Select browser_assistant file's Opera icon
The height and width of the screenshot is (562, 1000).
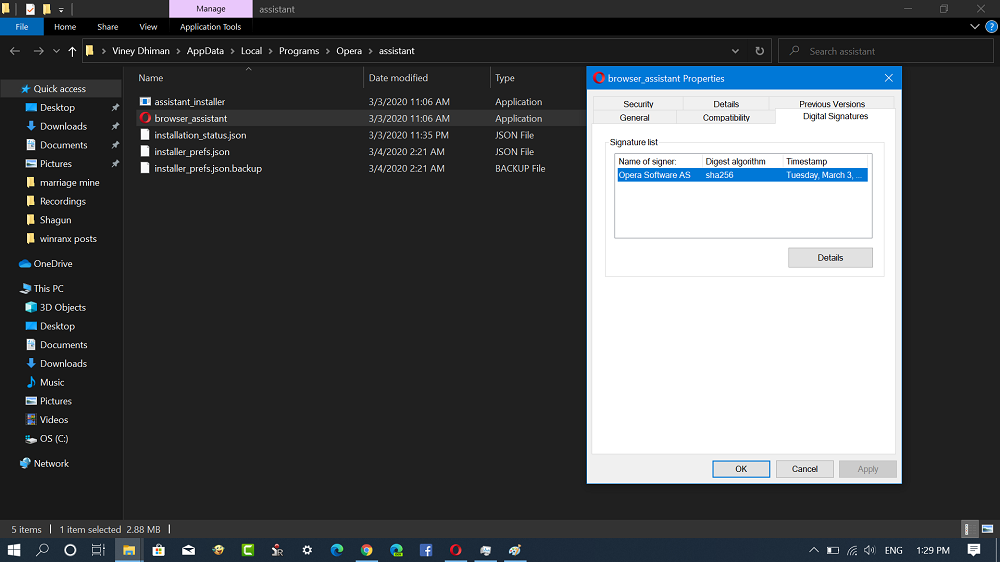click(145, 118)
